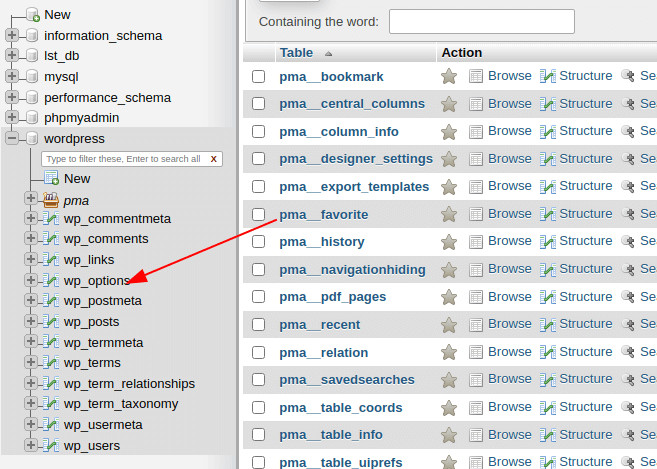Click the Browse icon for pma__export_templates

476,187
